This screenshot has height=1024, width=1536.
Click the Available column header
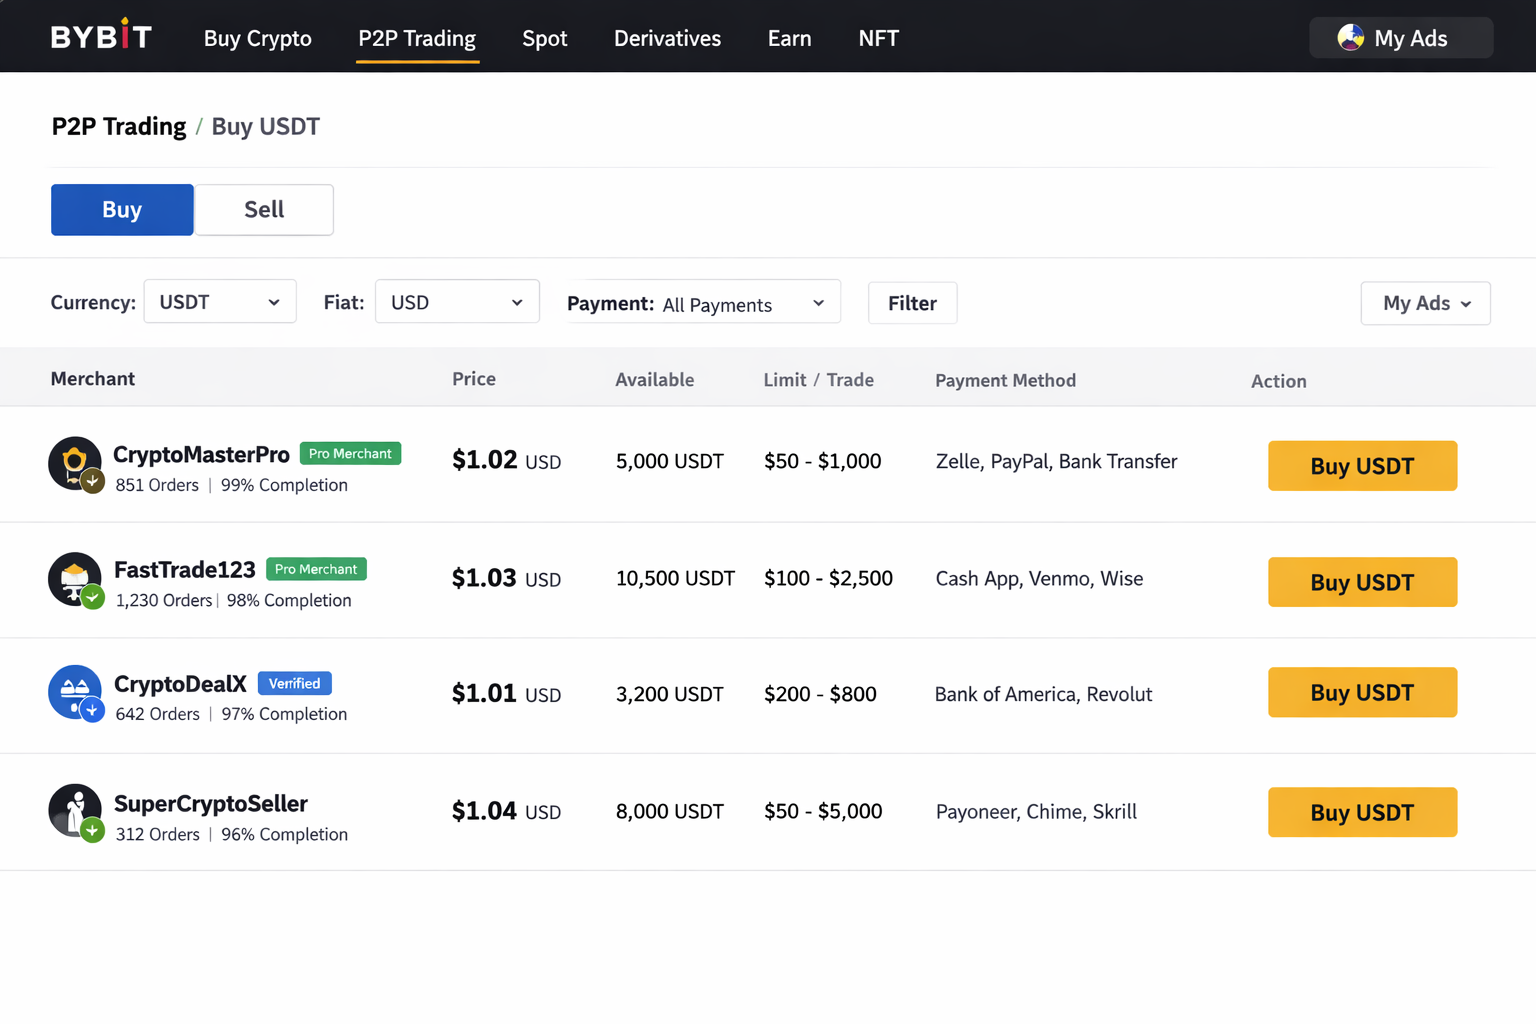655,380
